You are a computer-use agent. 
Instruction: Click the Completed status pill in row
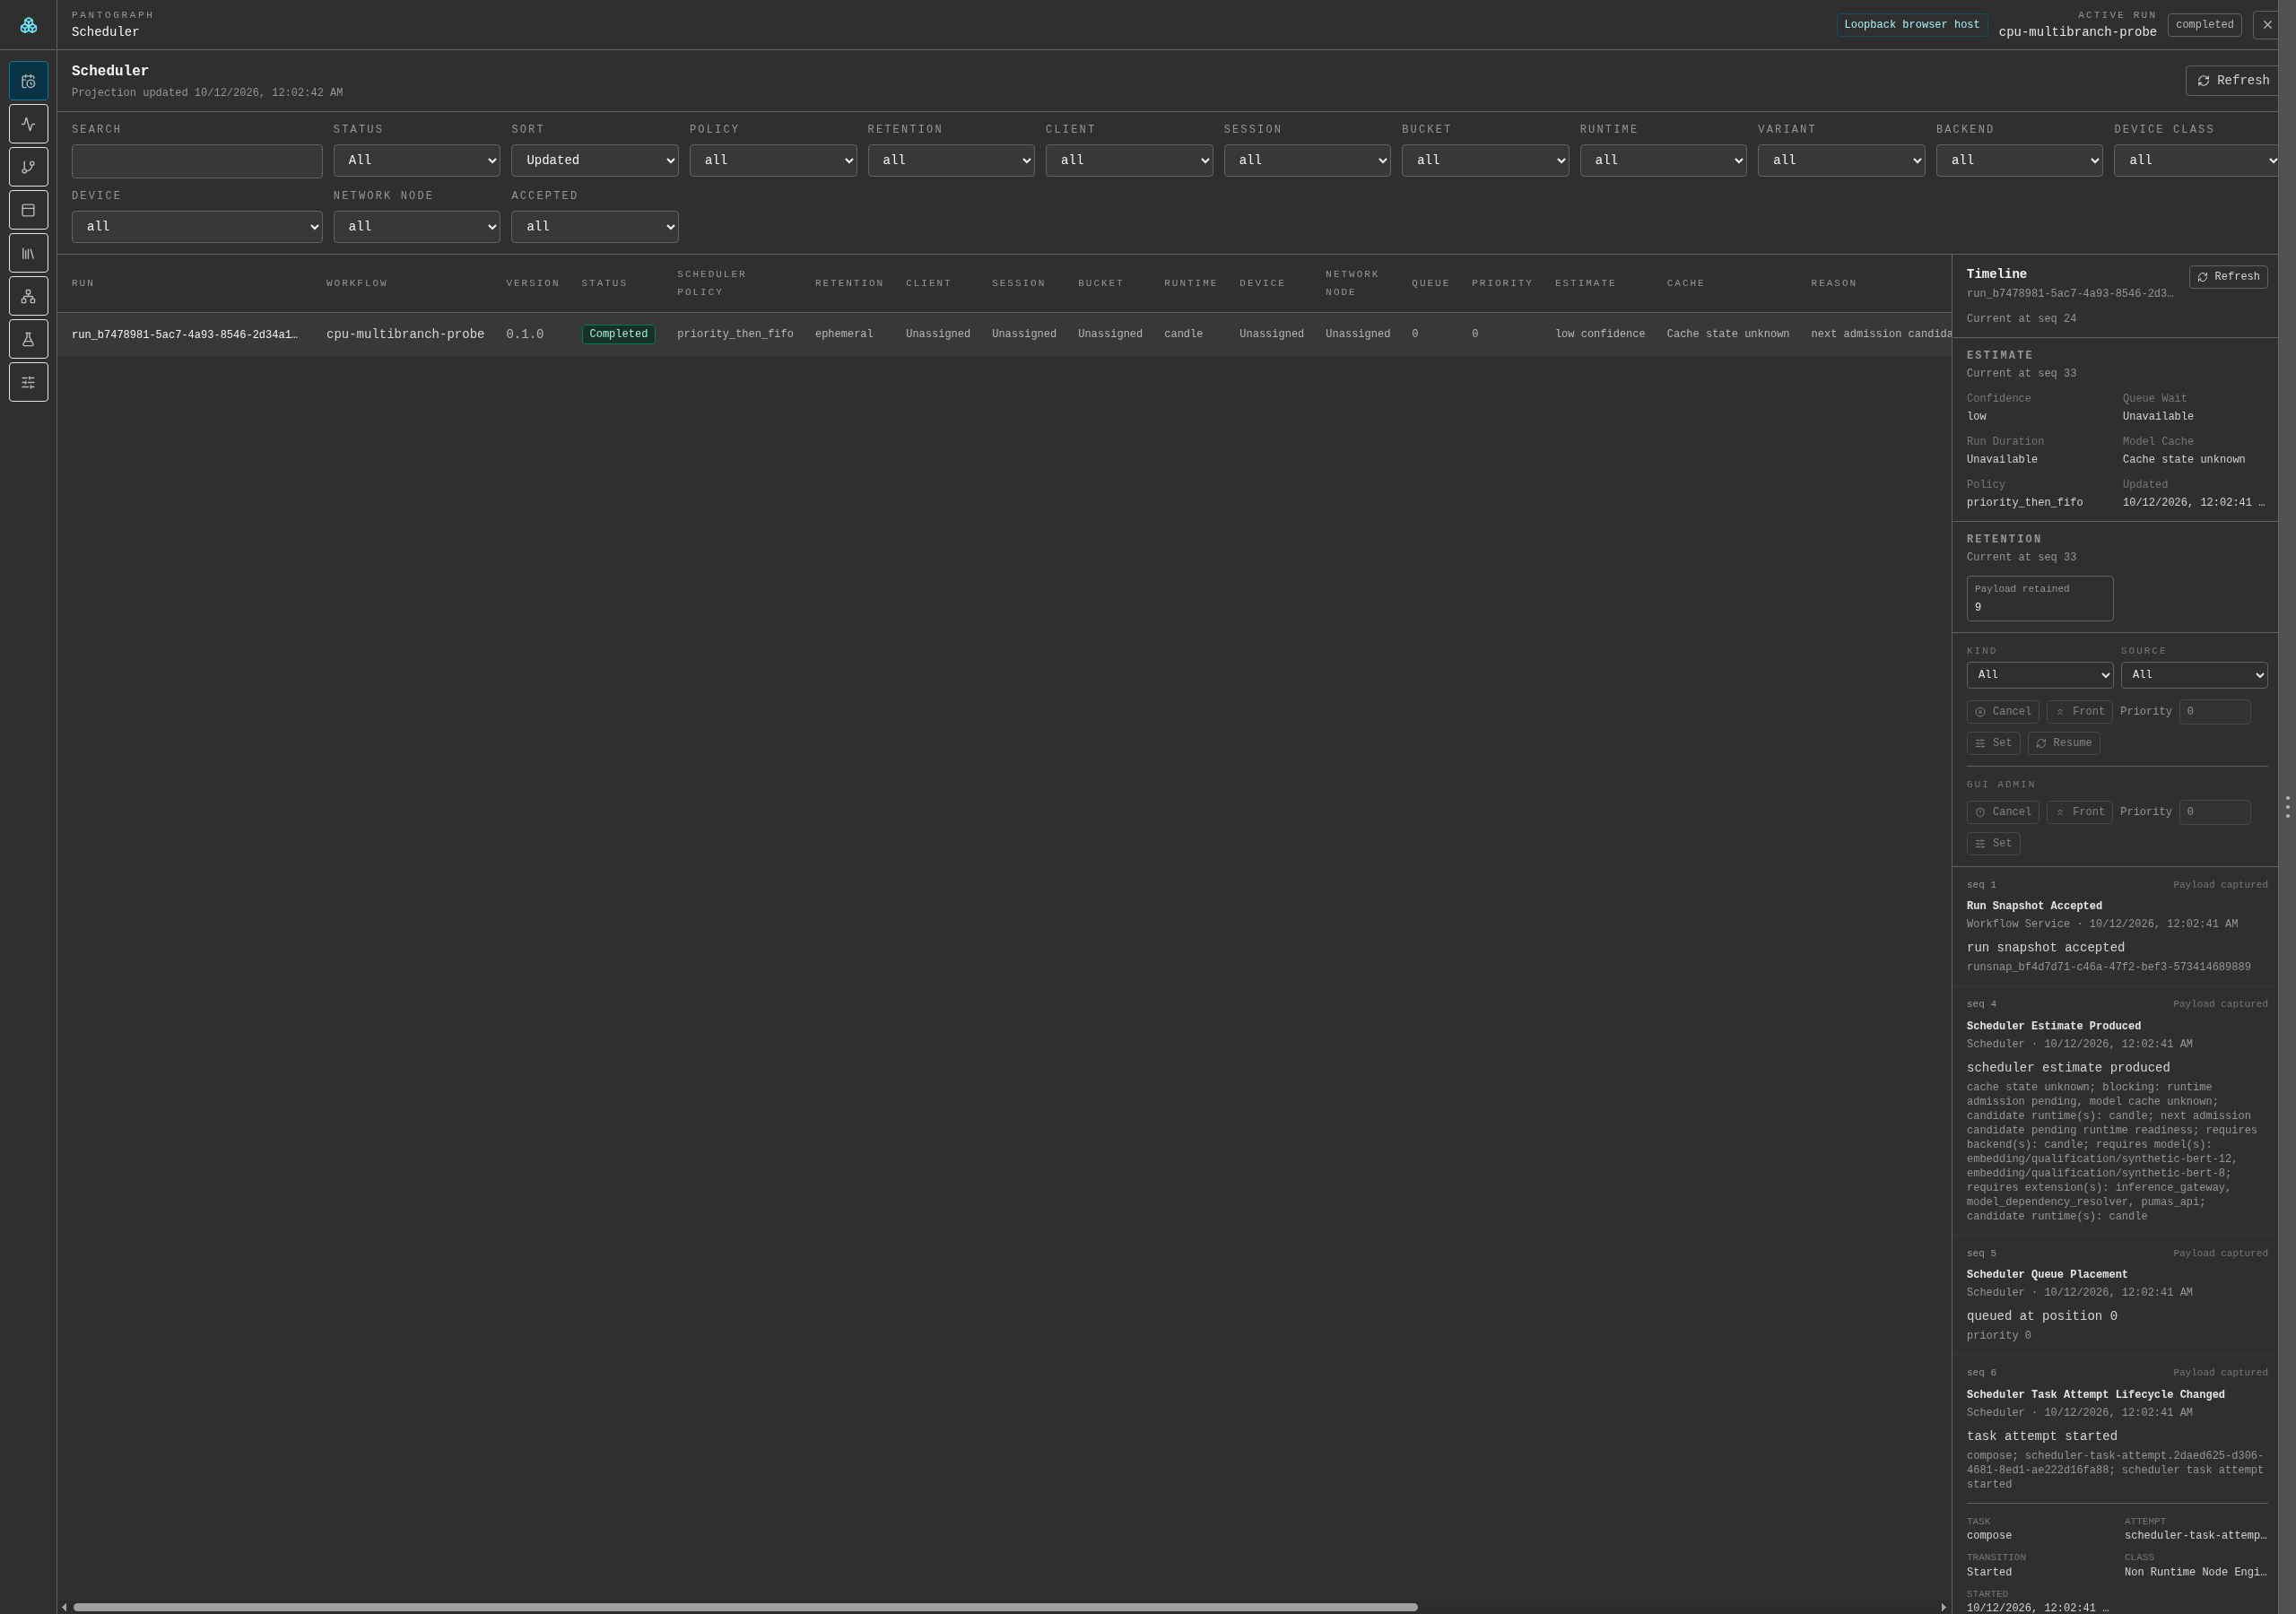coord(618,334)
